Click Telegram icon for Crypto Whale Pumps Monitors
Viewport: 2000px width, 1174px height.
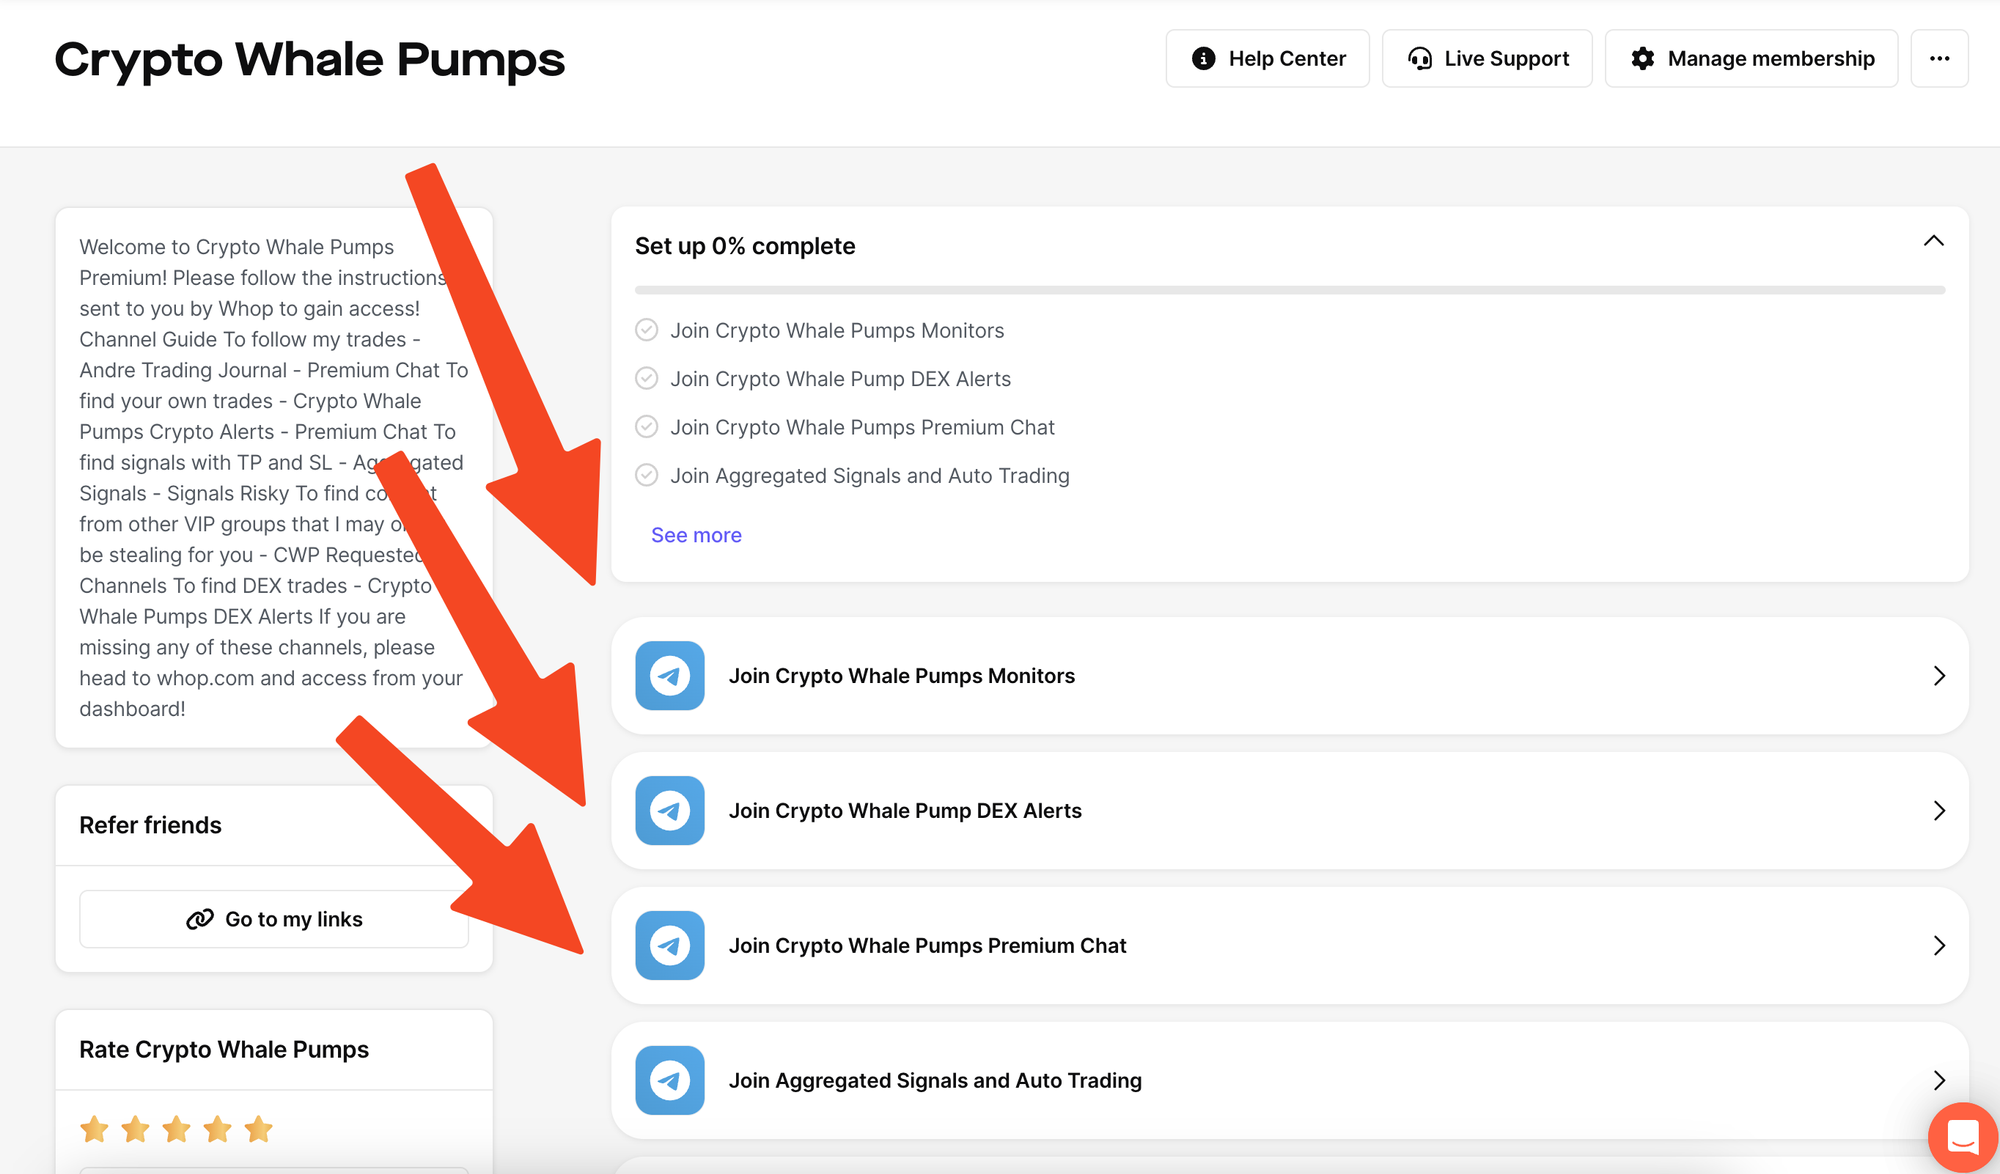tap(670, 676)
